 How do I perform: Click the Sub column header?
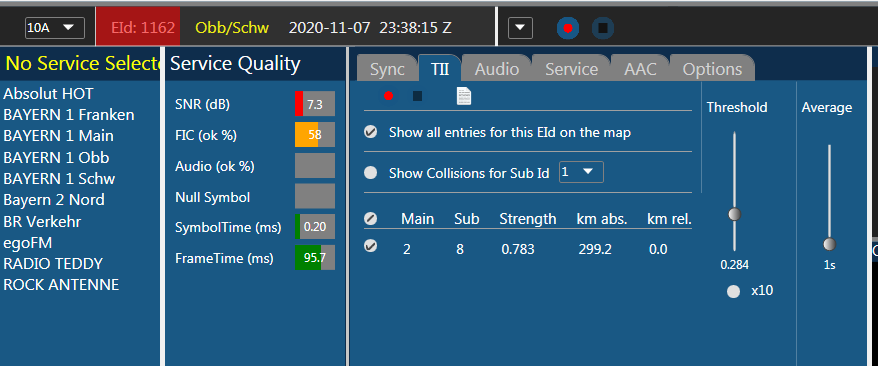click(x=466, y=219)
